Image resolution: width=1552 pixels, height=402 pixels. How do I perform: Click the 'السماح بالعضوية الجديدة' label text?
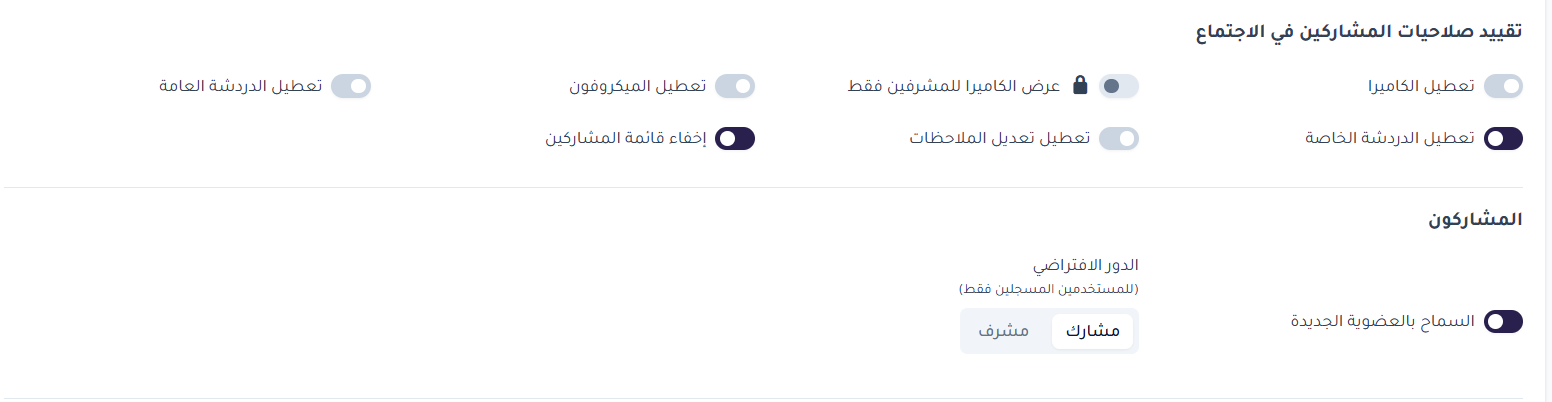(x=1381, y=321)
